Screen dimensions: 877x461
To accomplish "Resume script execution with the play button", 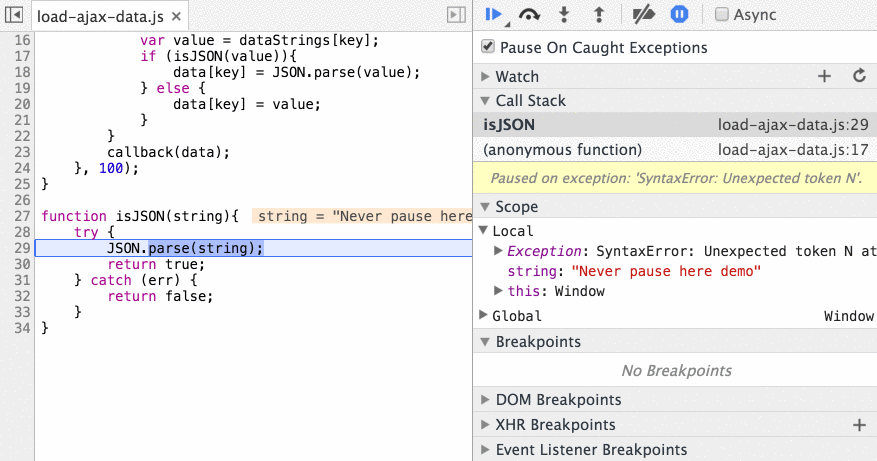I will [x=493, y=14].
